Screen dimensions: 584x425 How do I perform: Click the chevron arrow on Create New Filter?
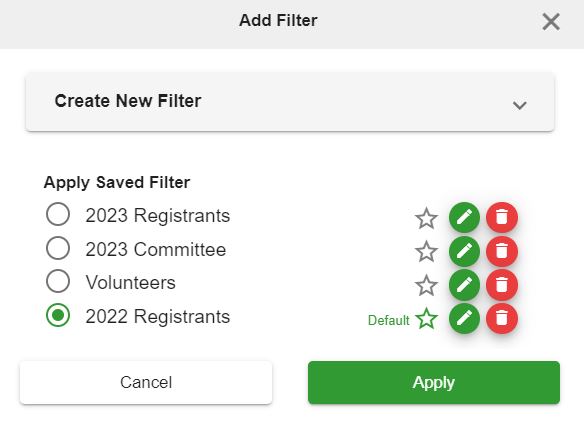click(519, 105)
